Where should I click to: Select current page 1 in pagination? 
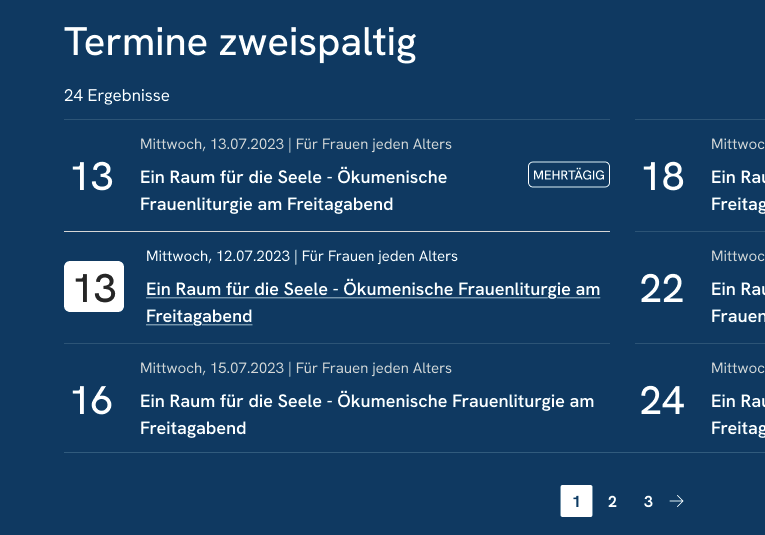(x=576, y=501)
